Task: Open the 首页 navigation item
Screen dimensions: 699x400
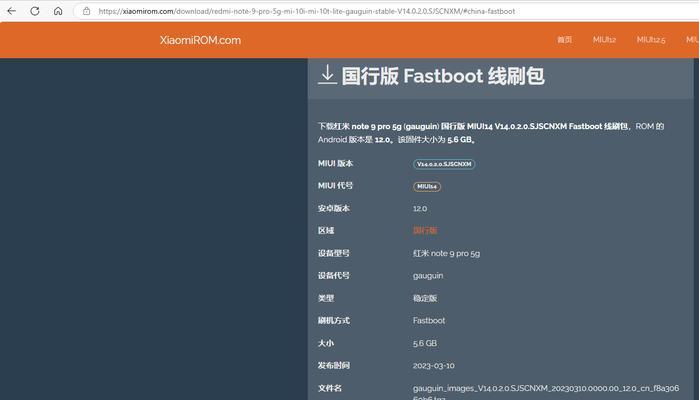Action: point(564,40)
